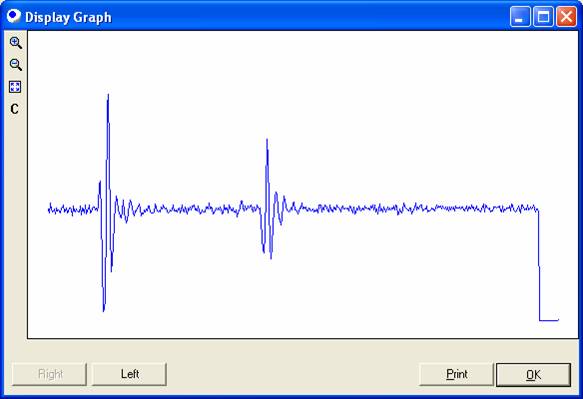Click the Left button
This screenshot has width=583, height=399.
pos(129,374)
